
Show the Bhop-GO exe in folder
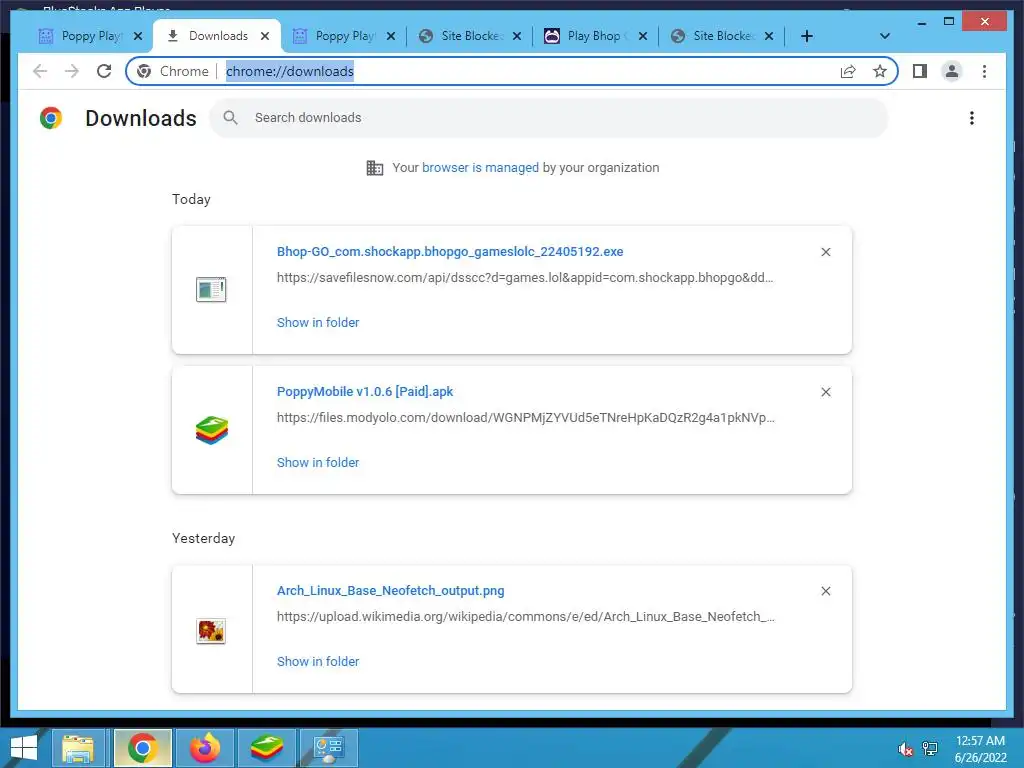pyautogui.click(x=318, y=323)
